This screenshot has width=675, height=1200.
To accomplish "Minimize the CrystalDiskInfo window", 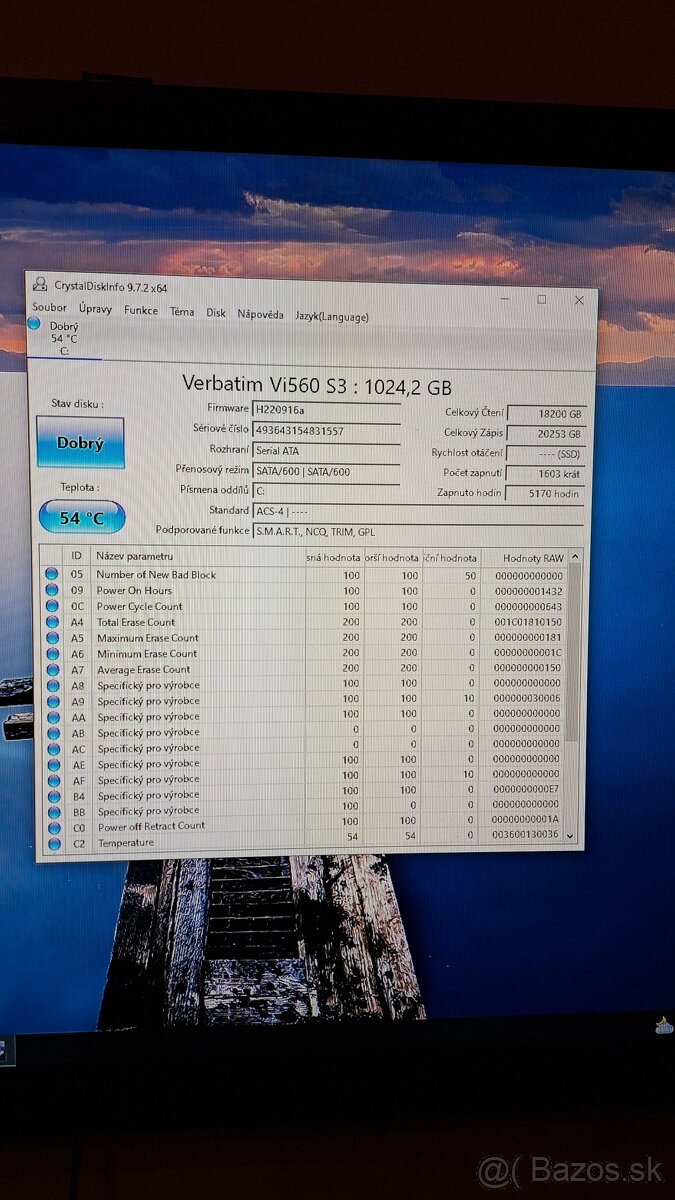I will click(x=505, y=298).
